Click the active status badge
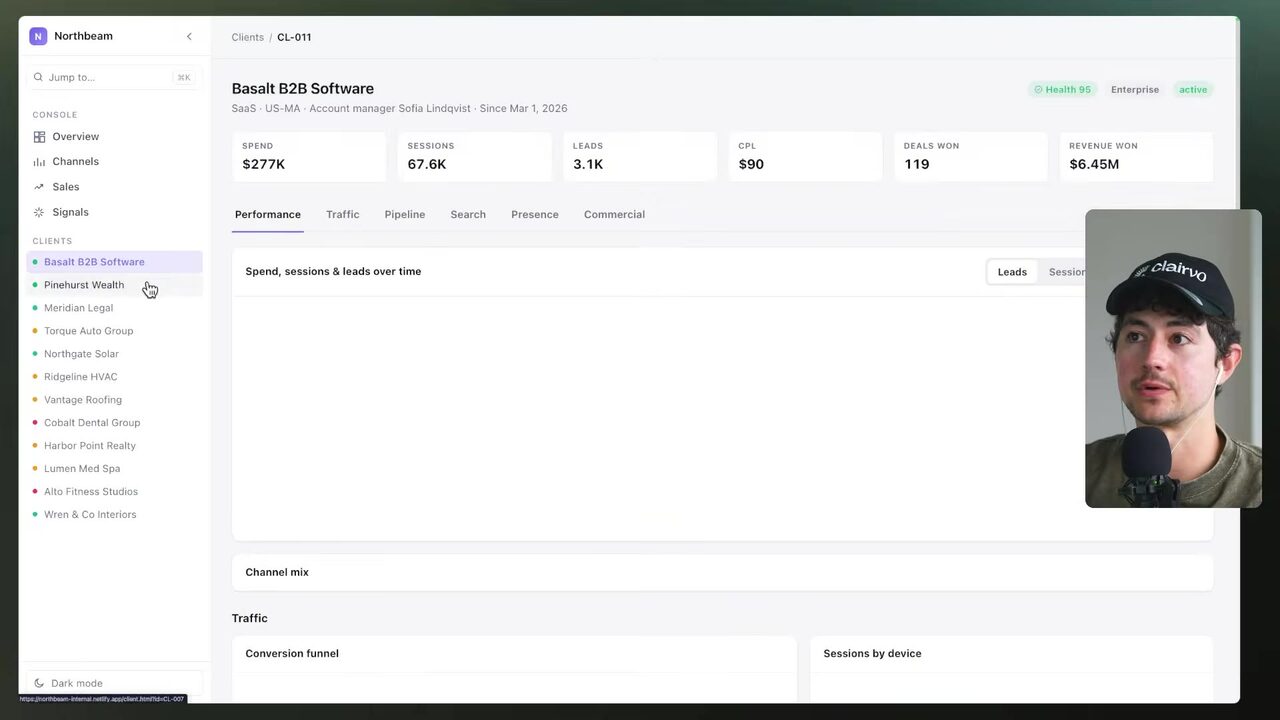Screen dimensions: 1280x720 pyautogui.click(x=1193, y=90)
